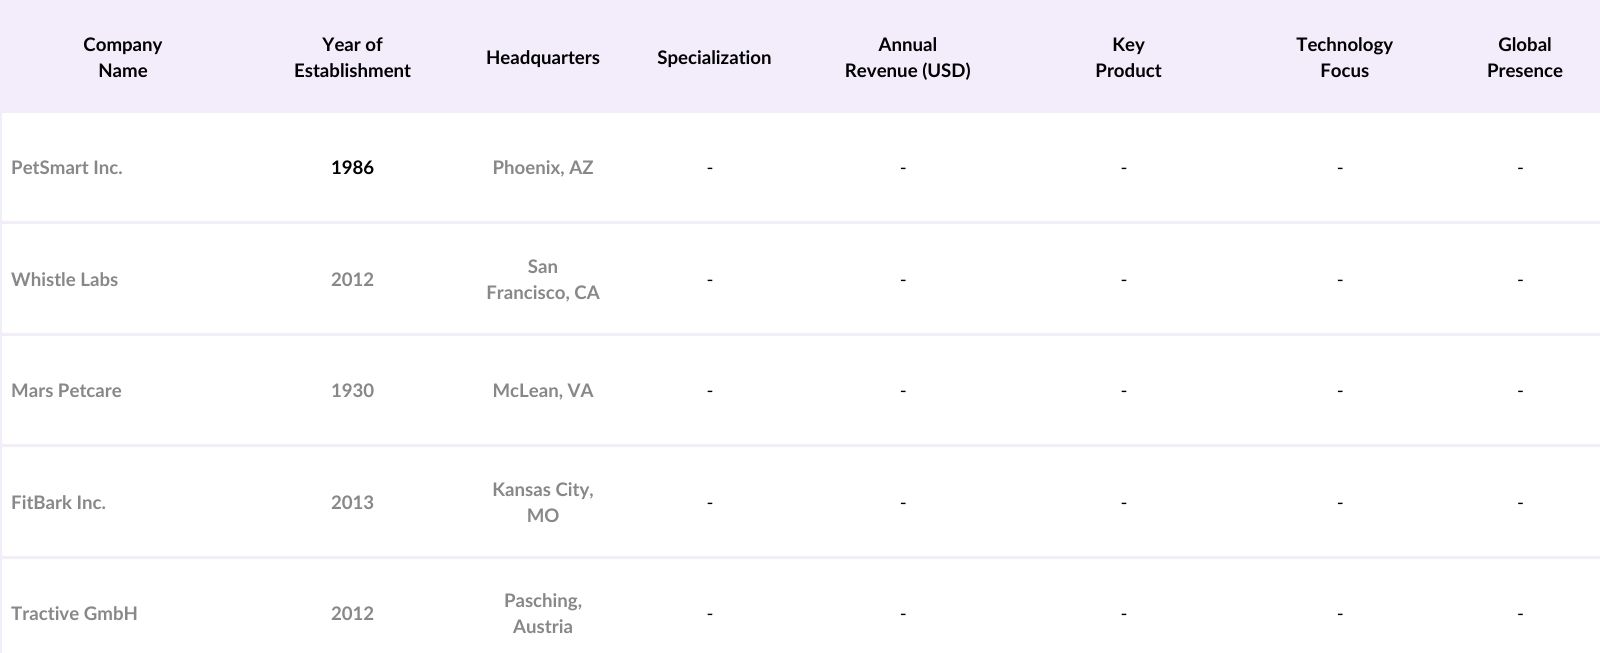Select the 1930 year cell

pyautogui.click(x=352, y=391)
